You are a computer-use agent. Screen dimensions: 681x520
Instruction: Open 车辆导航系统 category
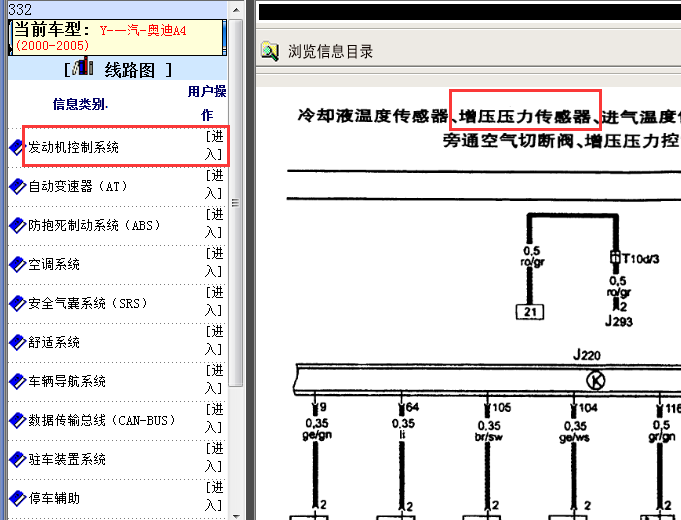pos(67,381)
